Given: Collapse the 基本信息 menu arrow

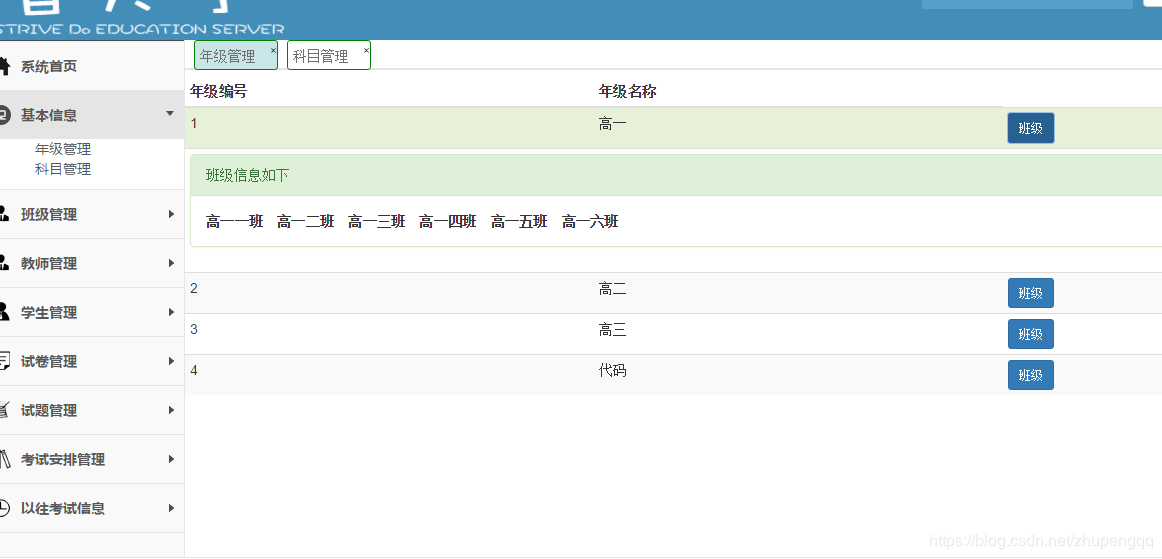Looking at the screenshot, I should coord(170,114).
